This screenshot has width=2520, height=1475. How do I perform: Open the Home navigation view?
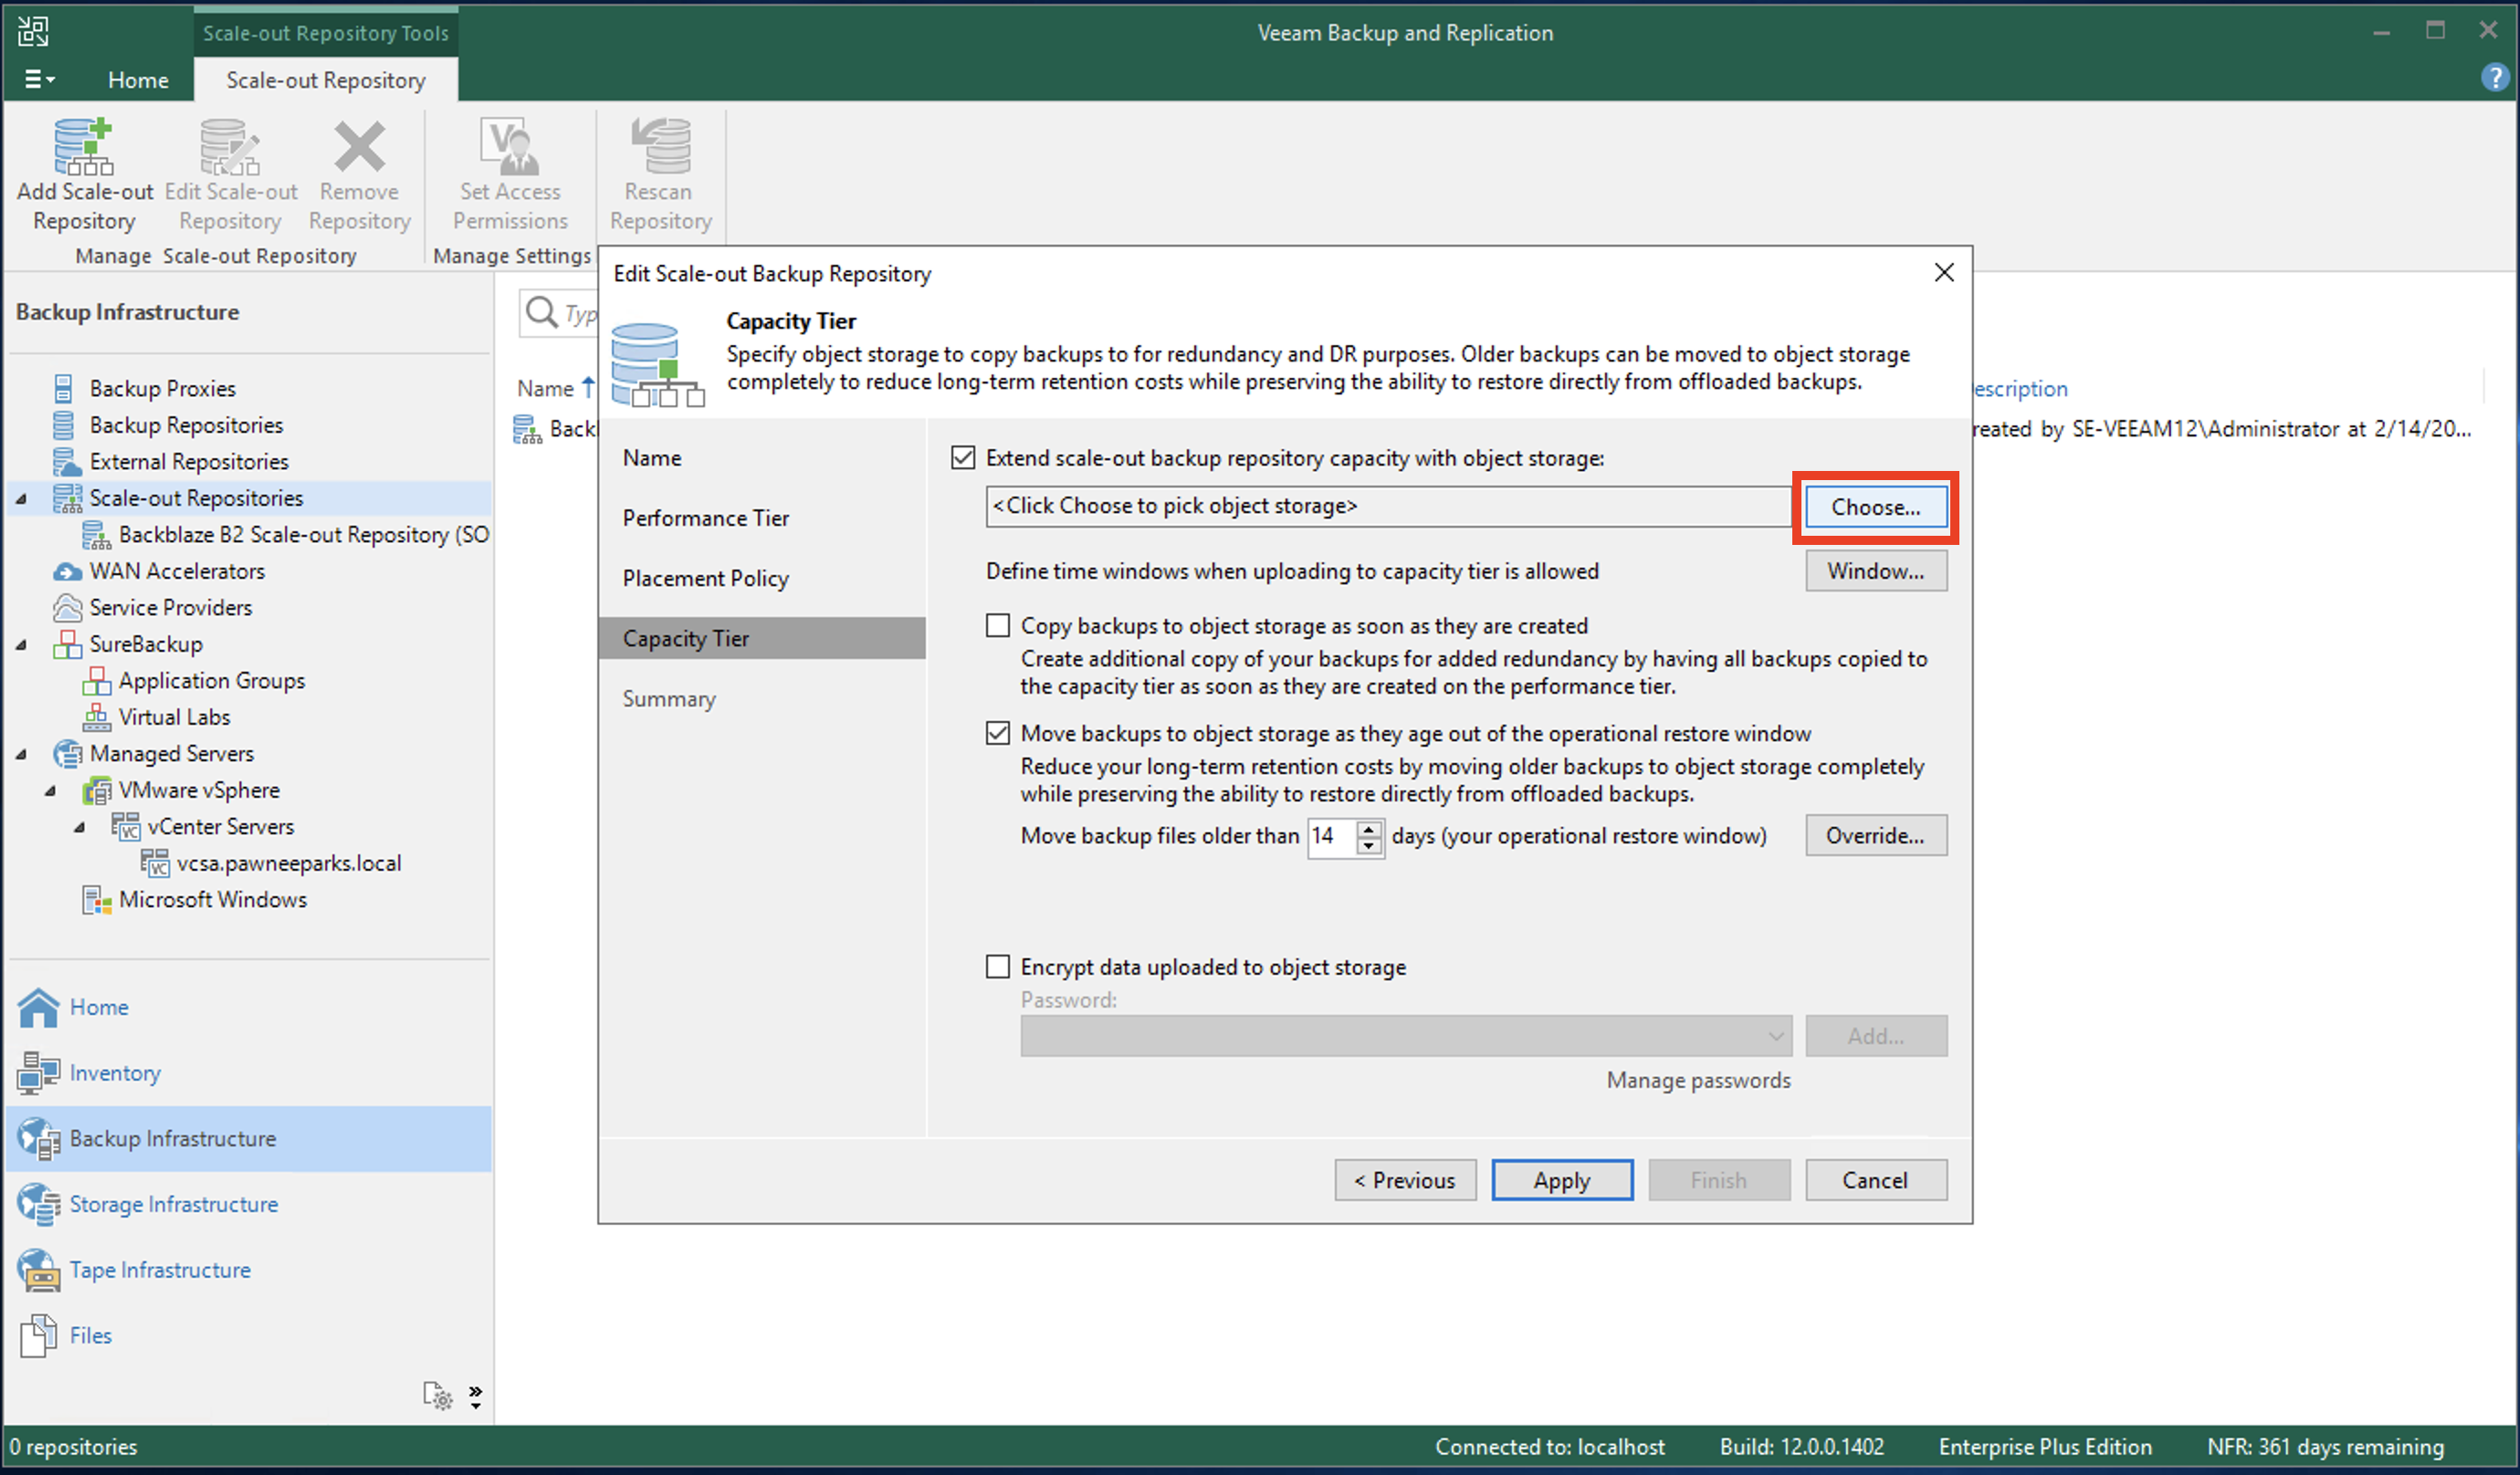click(98, 1007)
